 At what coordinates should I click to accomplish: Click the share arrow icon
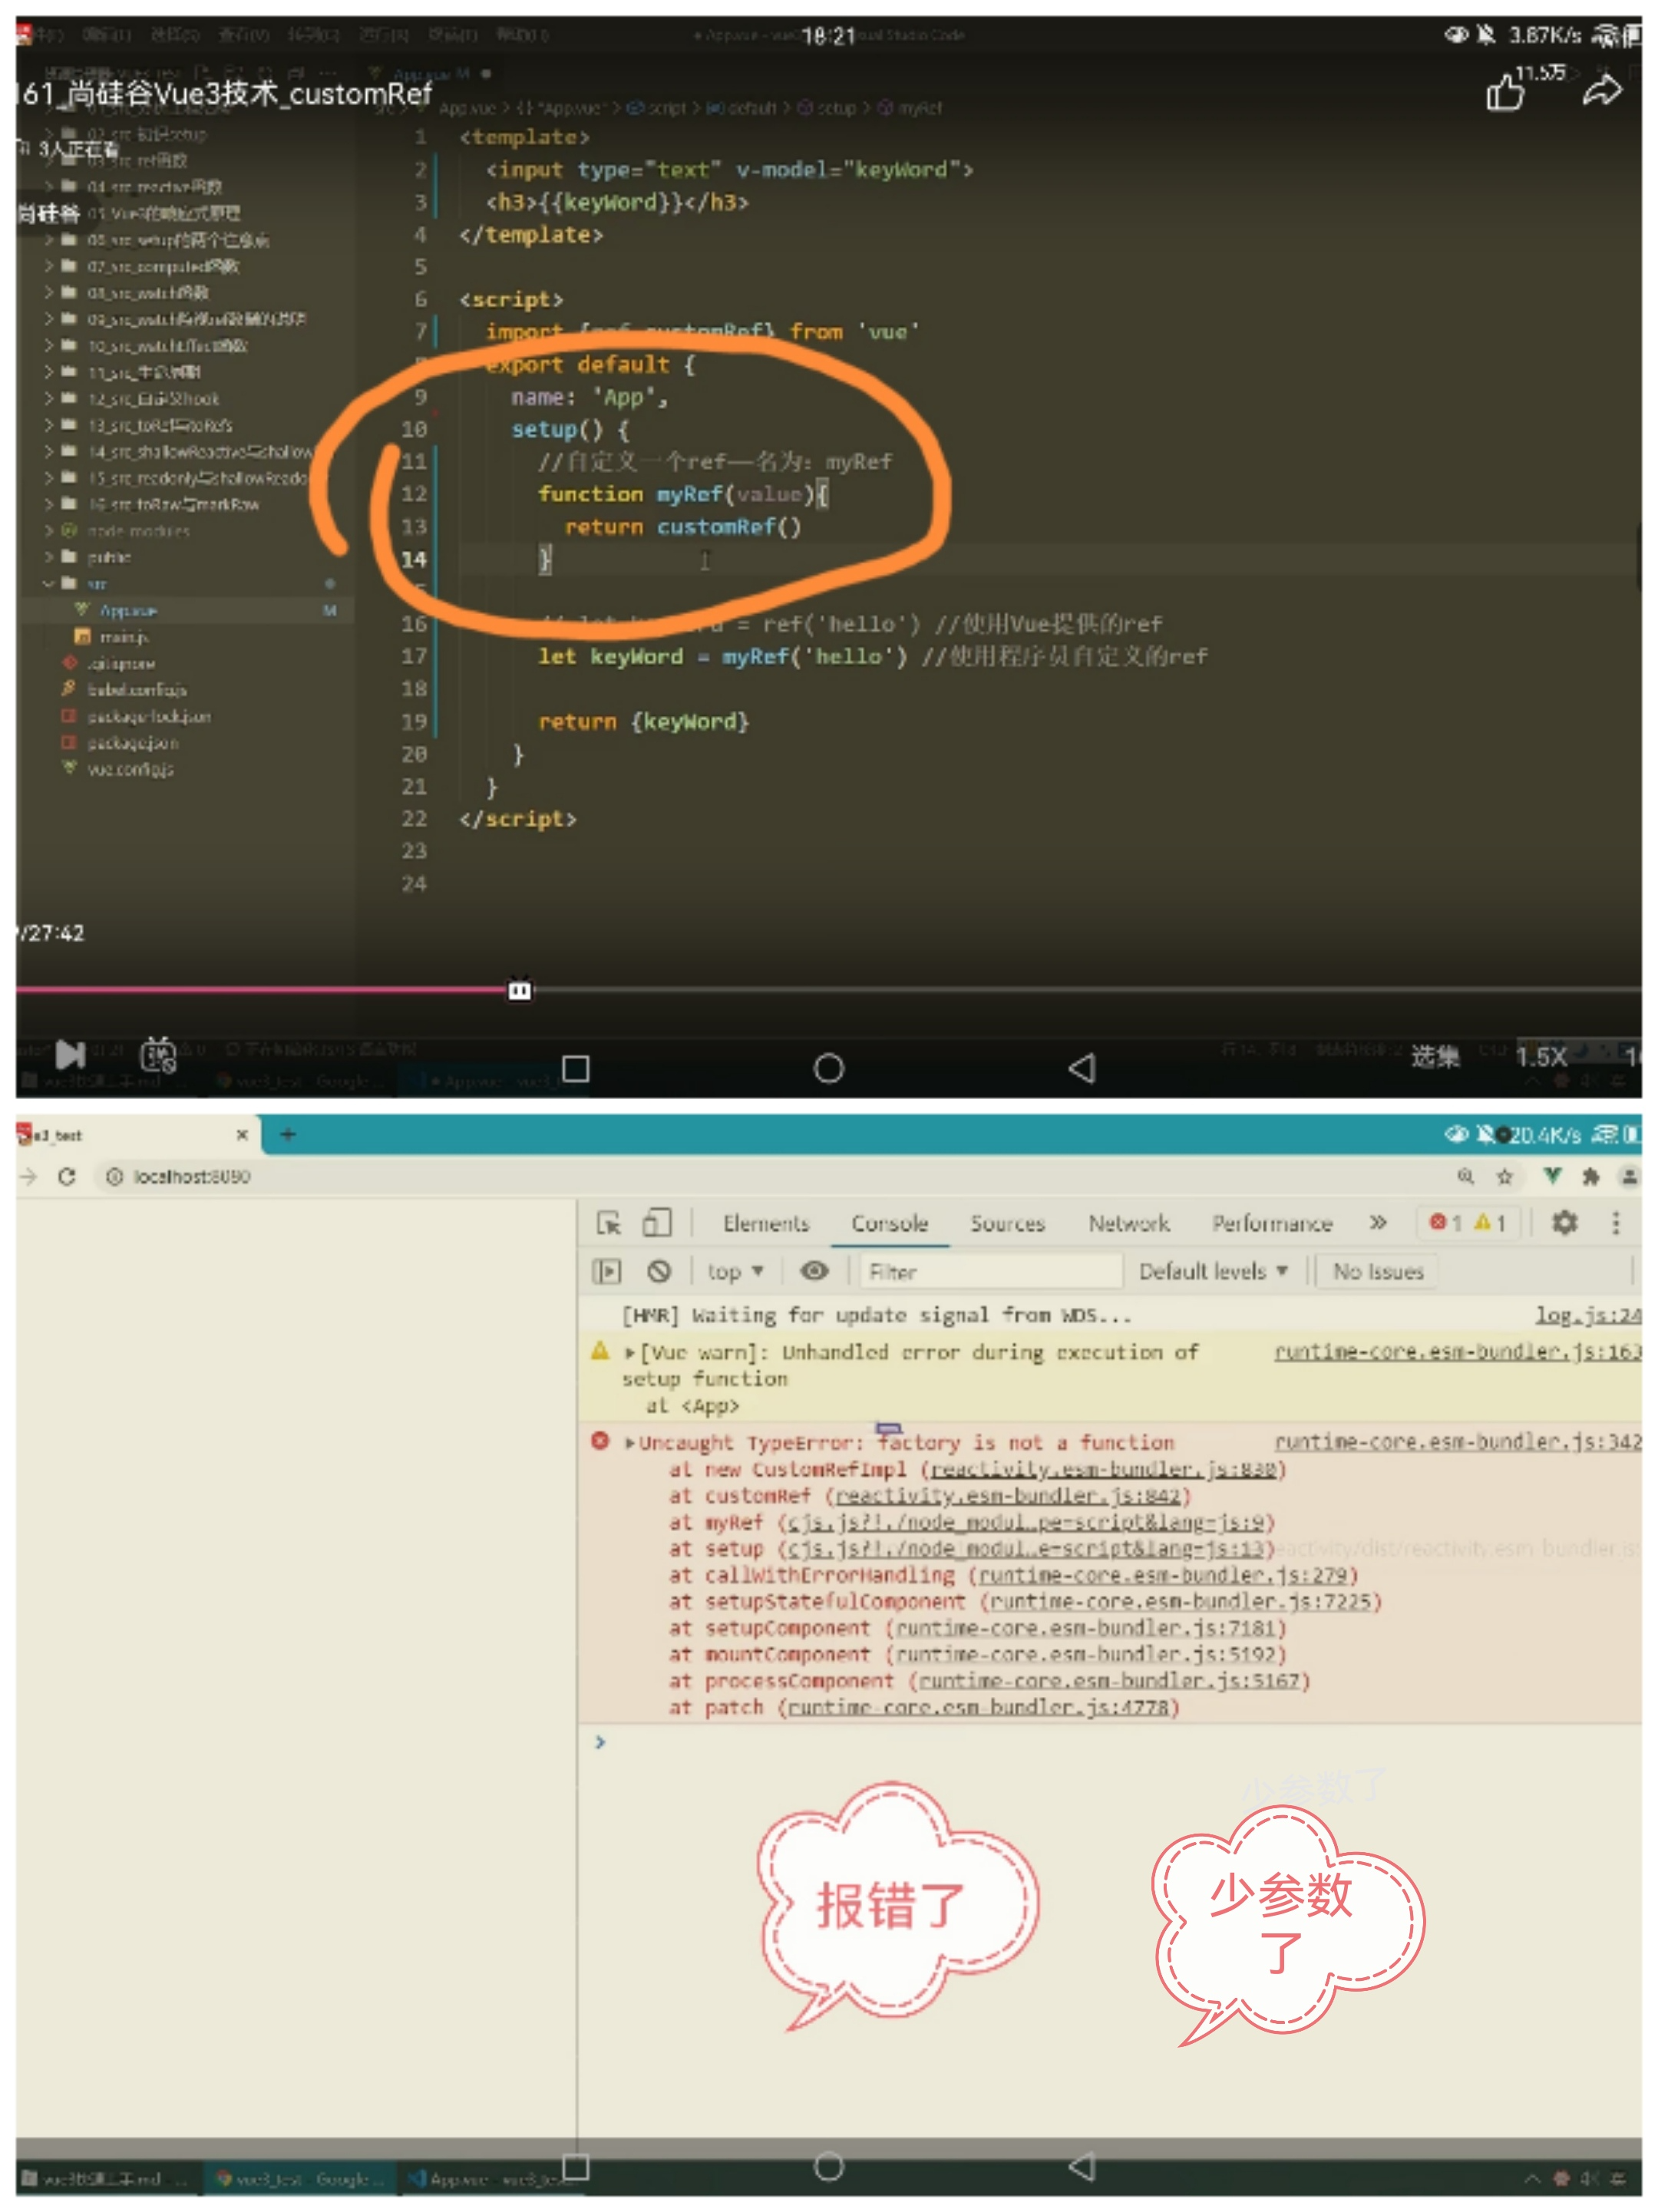[x=1601, y=91]
